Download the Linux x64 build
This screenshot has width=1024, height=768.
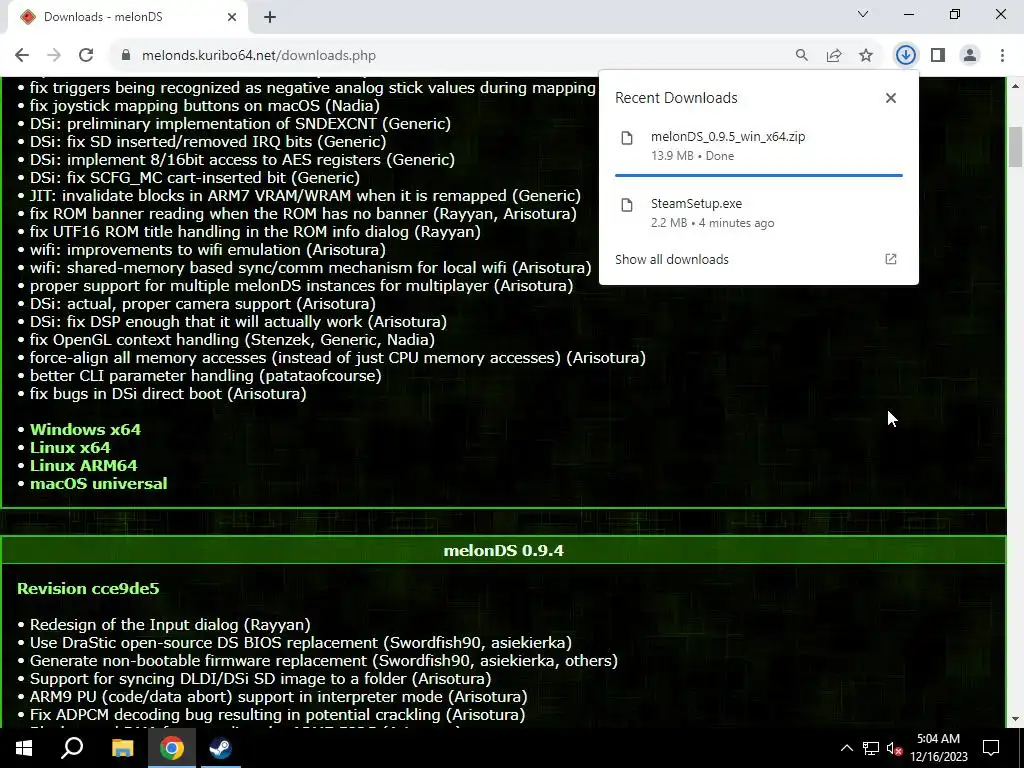point(70,448)
